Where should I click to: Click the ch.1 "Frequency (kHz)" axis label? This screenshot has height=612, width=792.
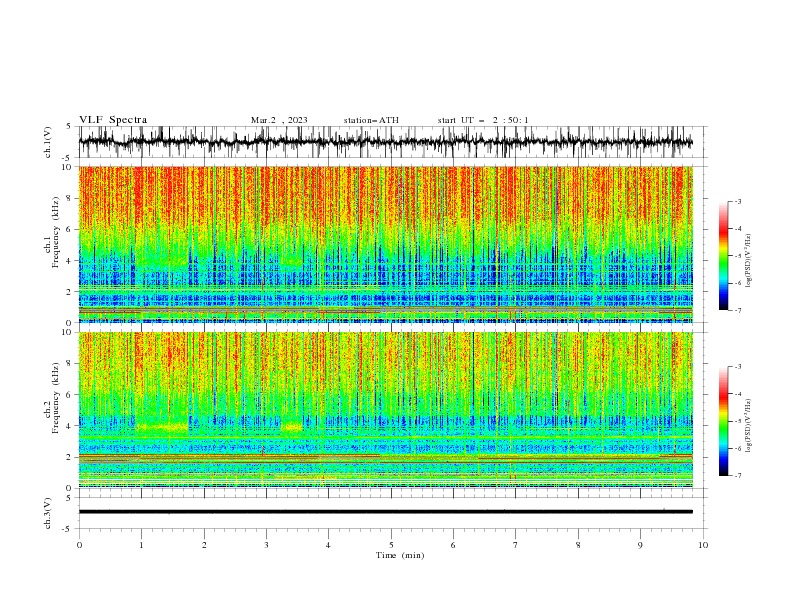click(56, 232)
